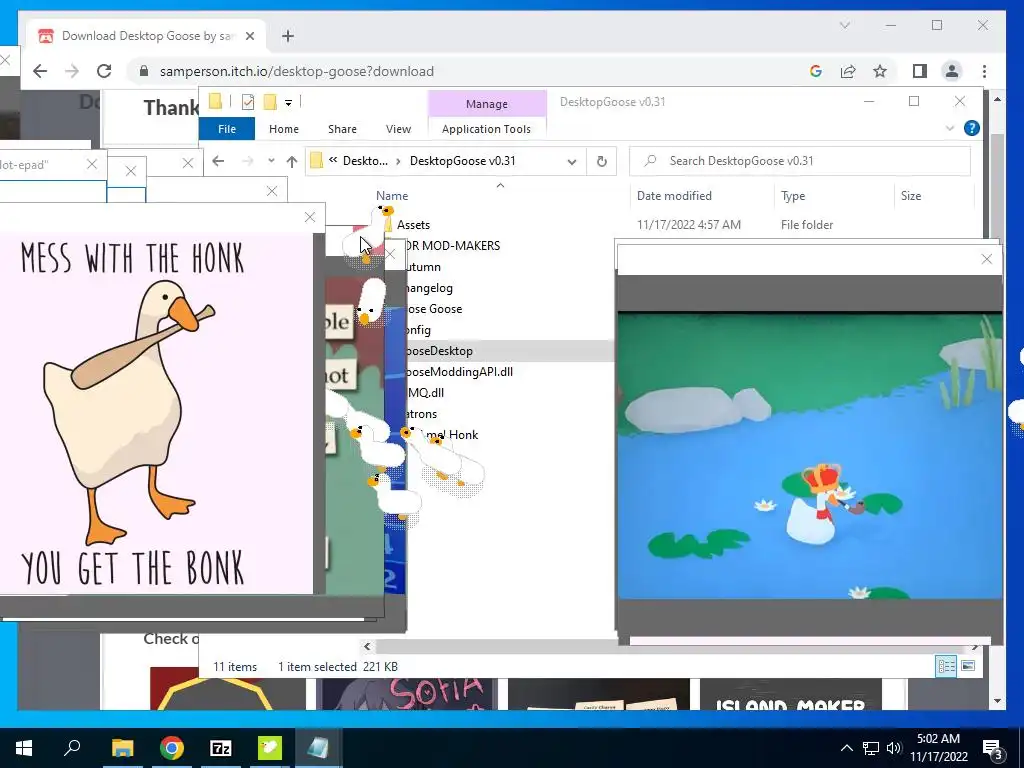The image size is (1024, 768).
Task: Sort files by Name column
Action: click(392, 195)
